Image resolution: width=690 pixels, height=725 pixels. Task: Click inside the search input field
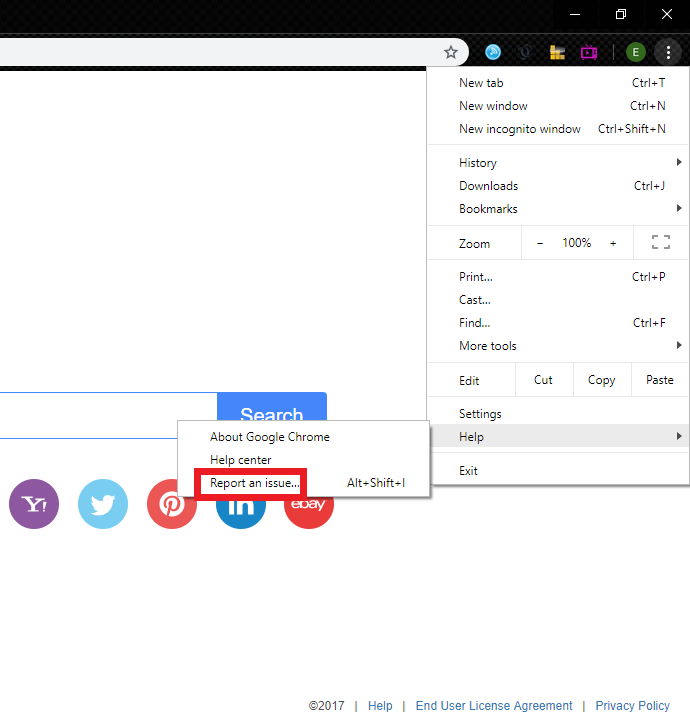[108, 415]
